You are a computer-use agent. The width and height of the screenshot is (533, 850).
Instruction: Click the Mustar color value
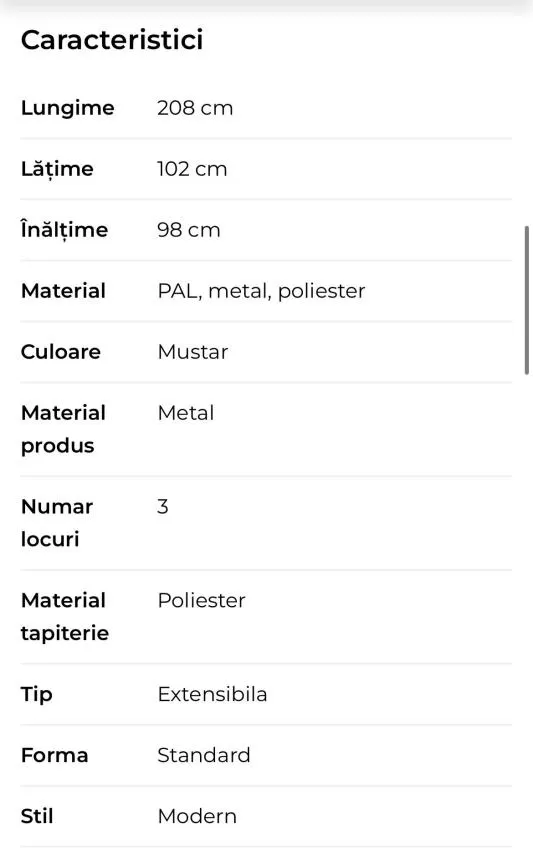[193, 352]
